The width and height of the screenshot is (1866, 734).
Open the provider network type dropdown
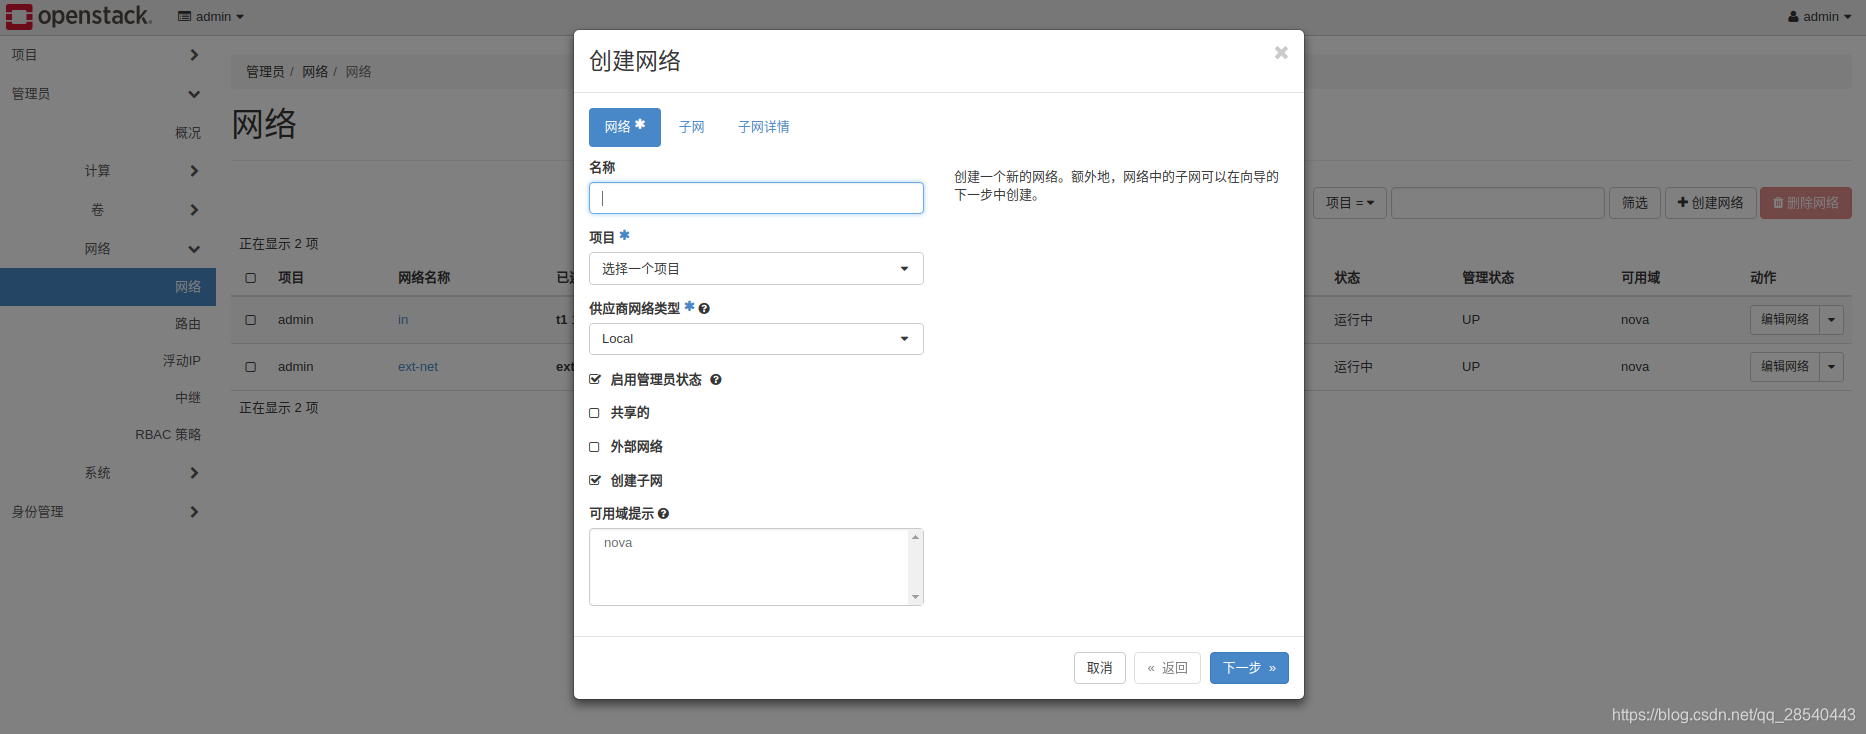click(756, 339)
